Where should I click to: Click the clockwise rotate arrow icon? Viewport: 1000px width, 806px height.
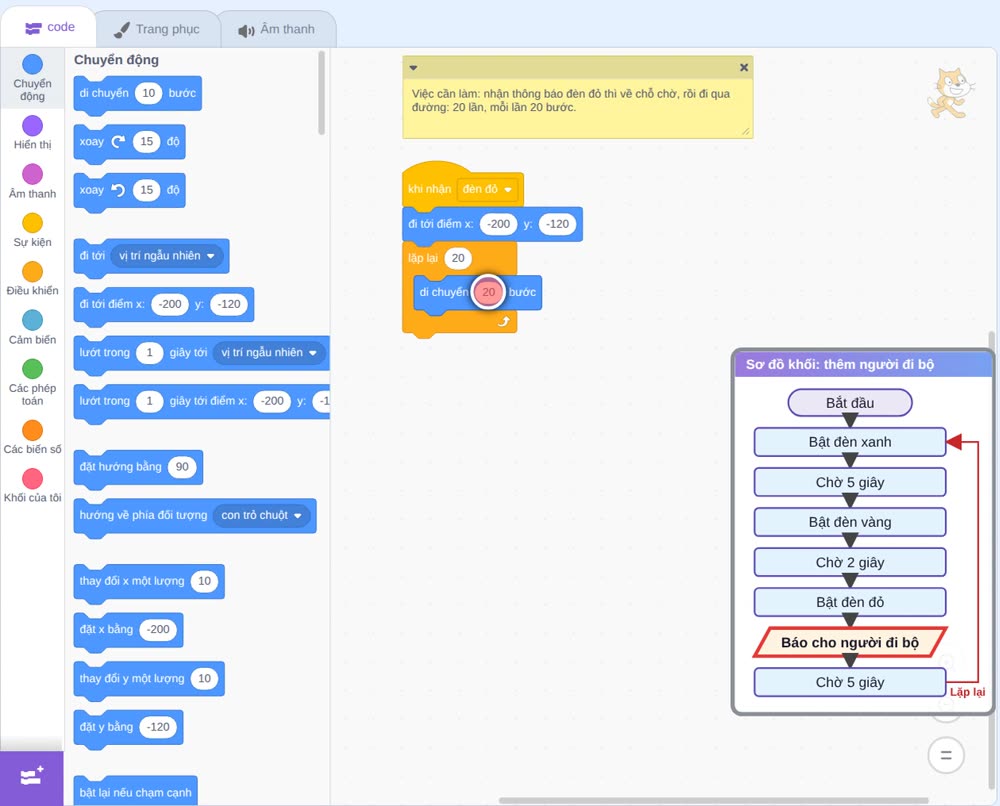pos(118,142)
